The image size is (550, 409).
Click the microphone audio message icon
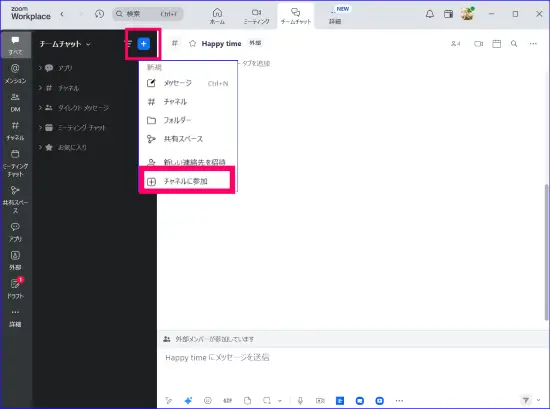tap(300, 401)
